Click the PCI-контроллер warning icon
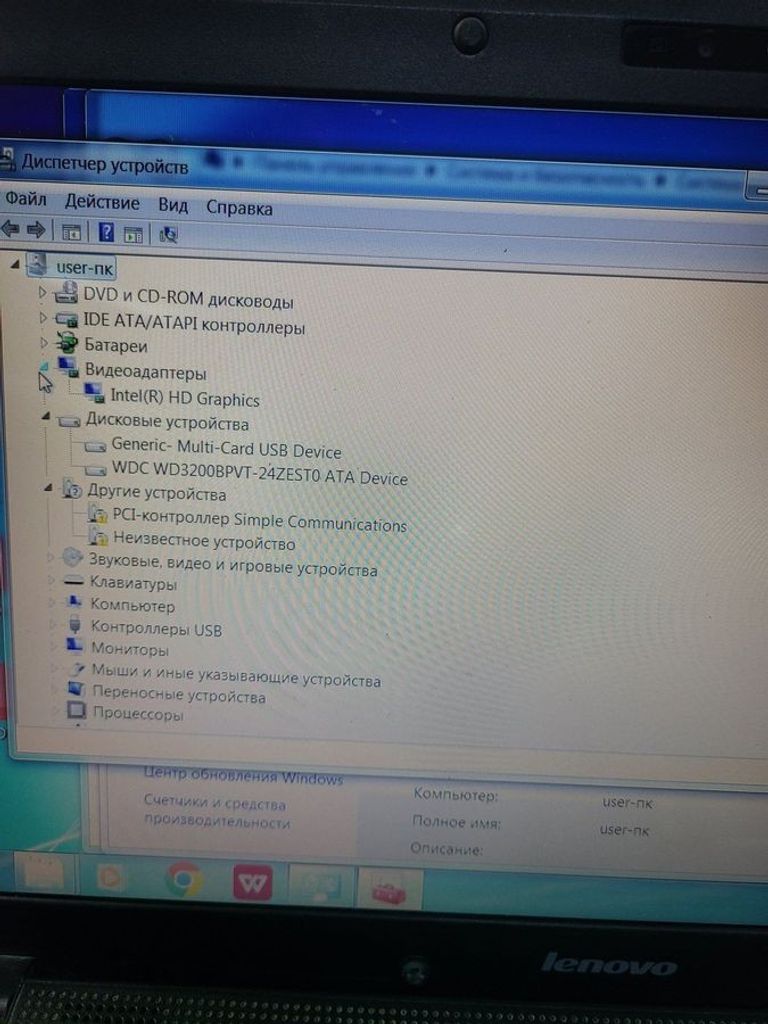The height and width of the screenshot is (1024, 768). (x=98, y=515)
